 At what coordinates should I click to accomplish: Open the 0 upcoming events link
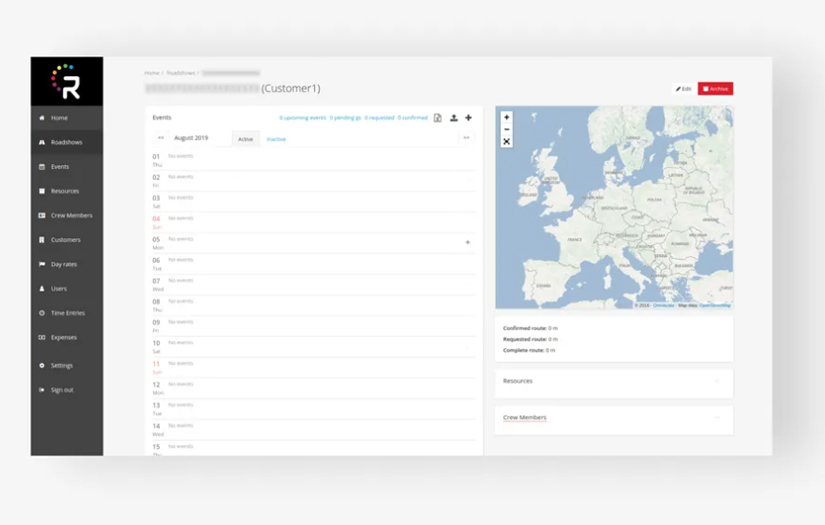click(x=302, y=118)
